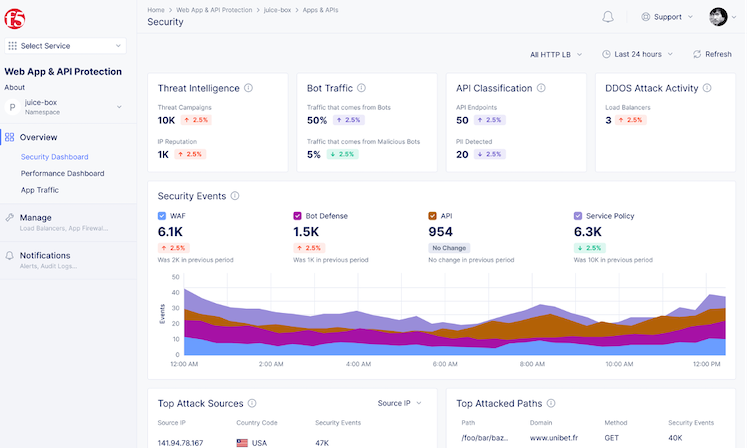Open the Last 24 hours time selector
747x448 pixels.
tap(637, 54)
